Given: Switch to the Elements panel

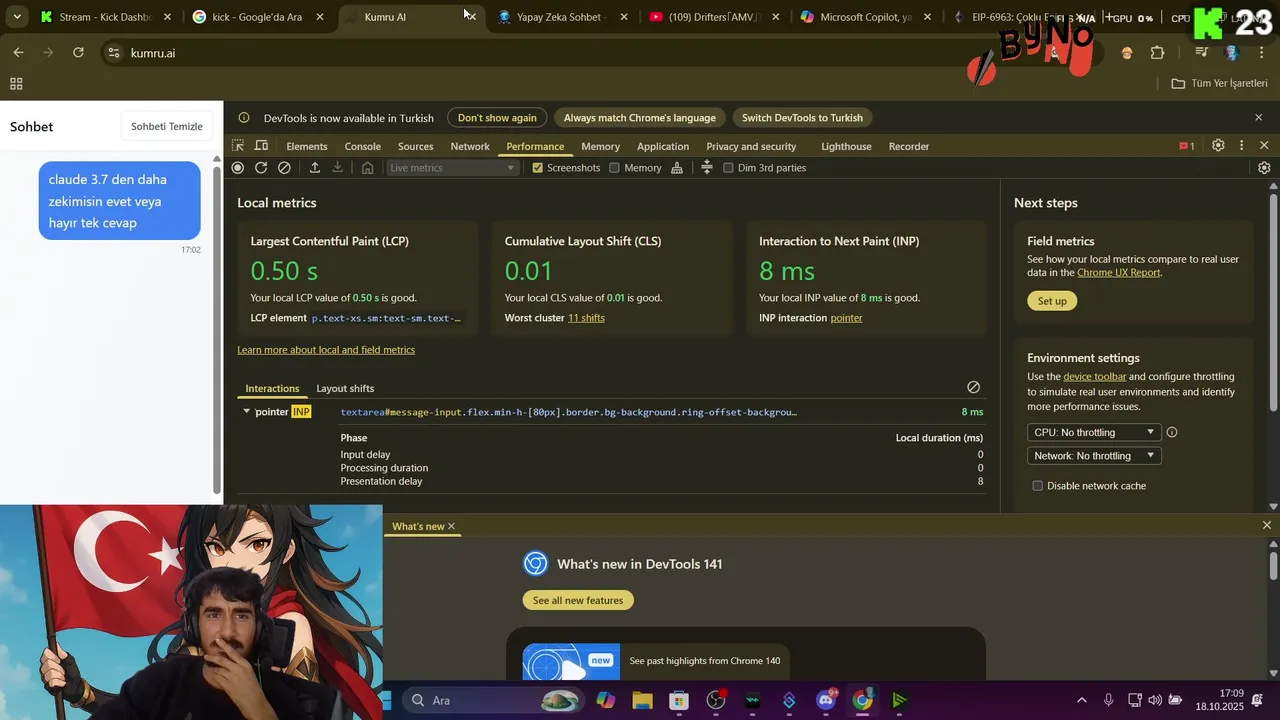Looking at the screenshot, I should click(306, 146).
